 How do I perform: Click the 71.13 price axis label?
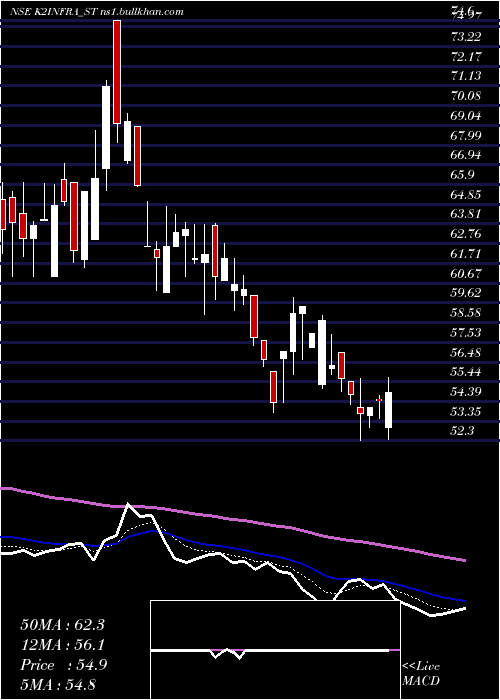point(467,76)
